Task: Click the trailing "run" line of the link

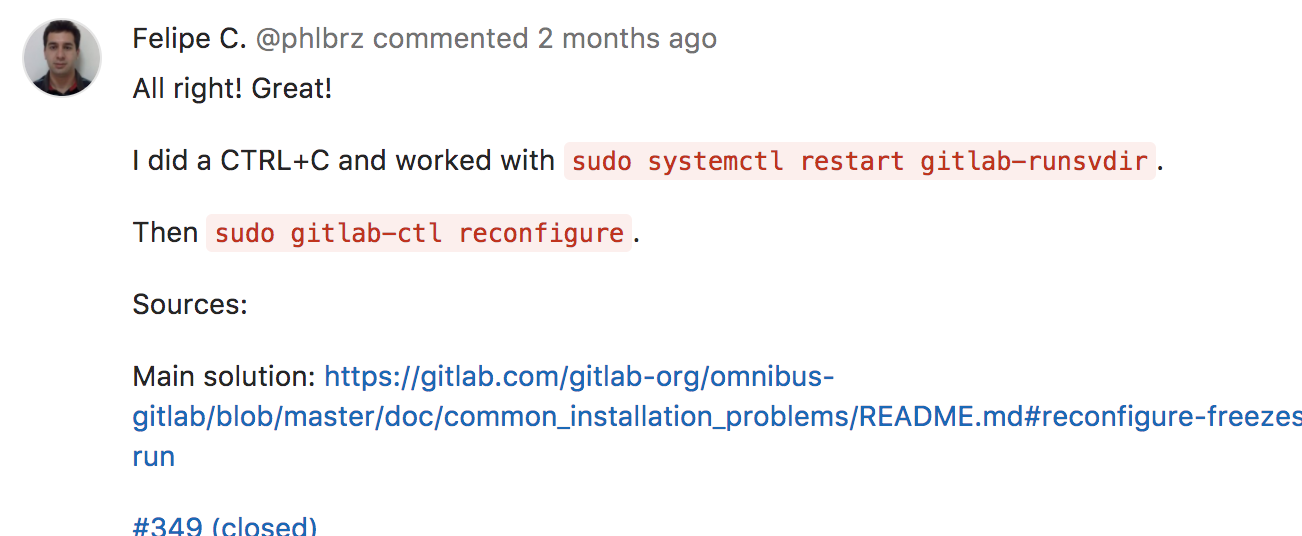Action: click(x=154, y=457)
